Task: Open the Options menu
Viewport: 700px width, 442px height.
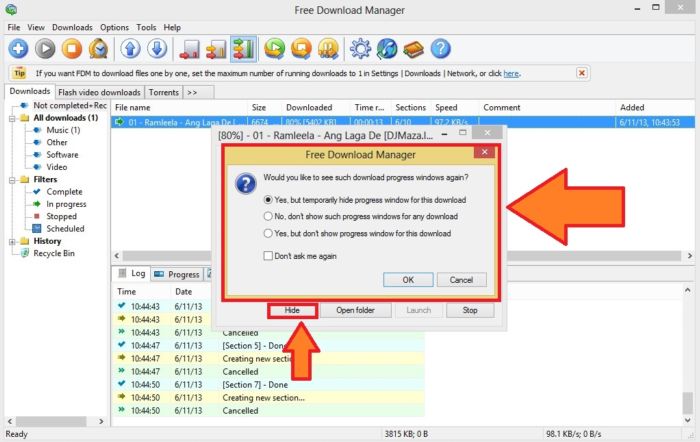Action: 114,27
